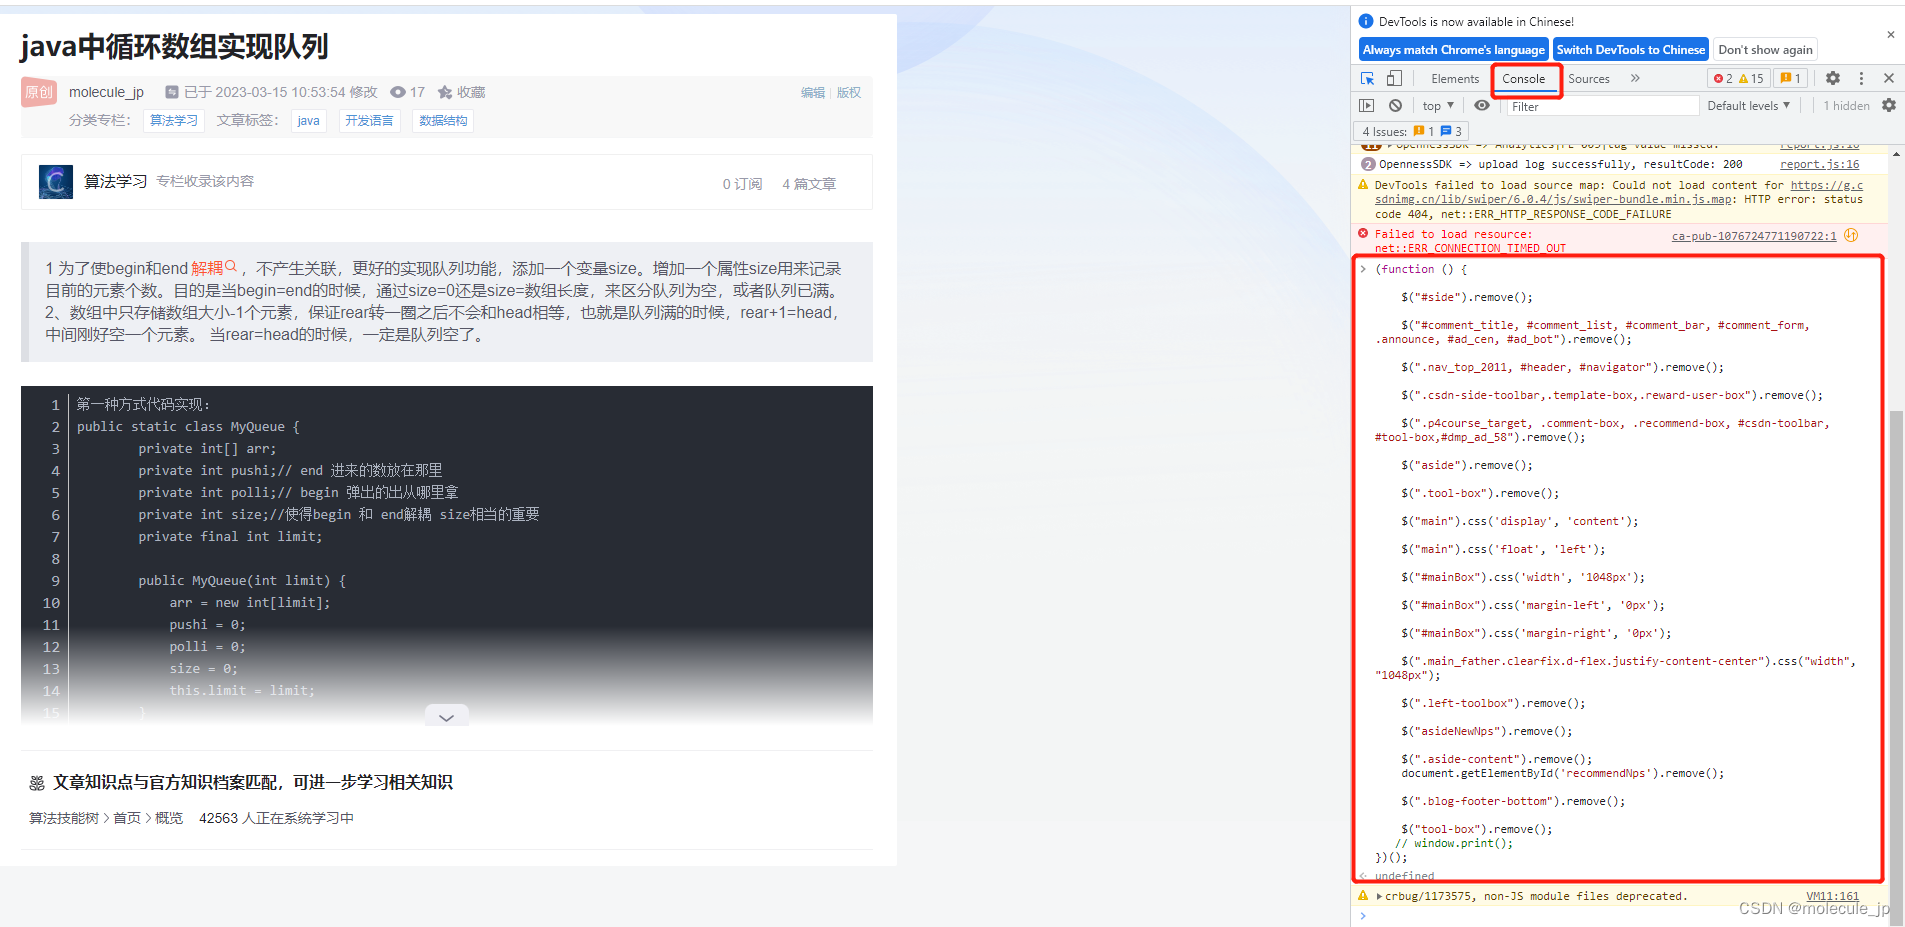Click Don't show again button
The width and height of the screenshot is (1905, 927).
coord(1766,49)
